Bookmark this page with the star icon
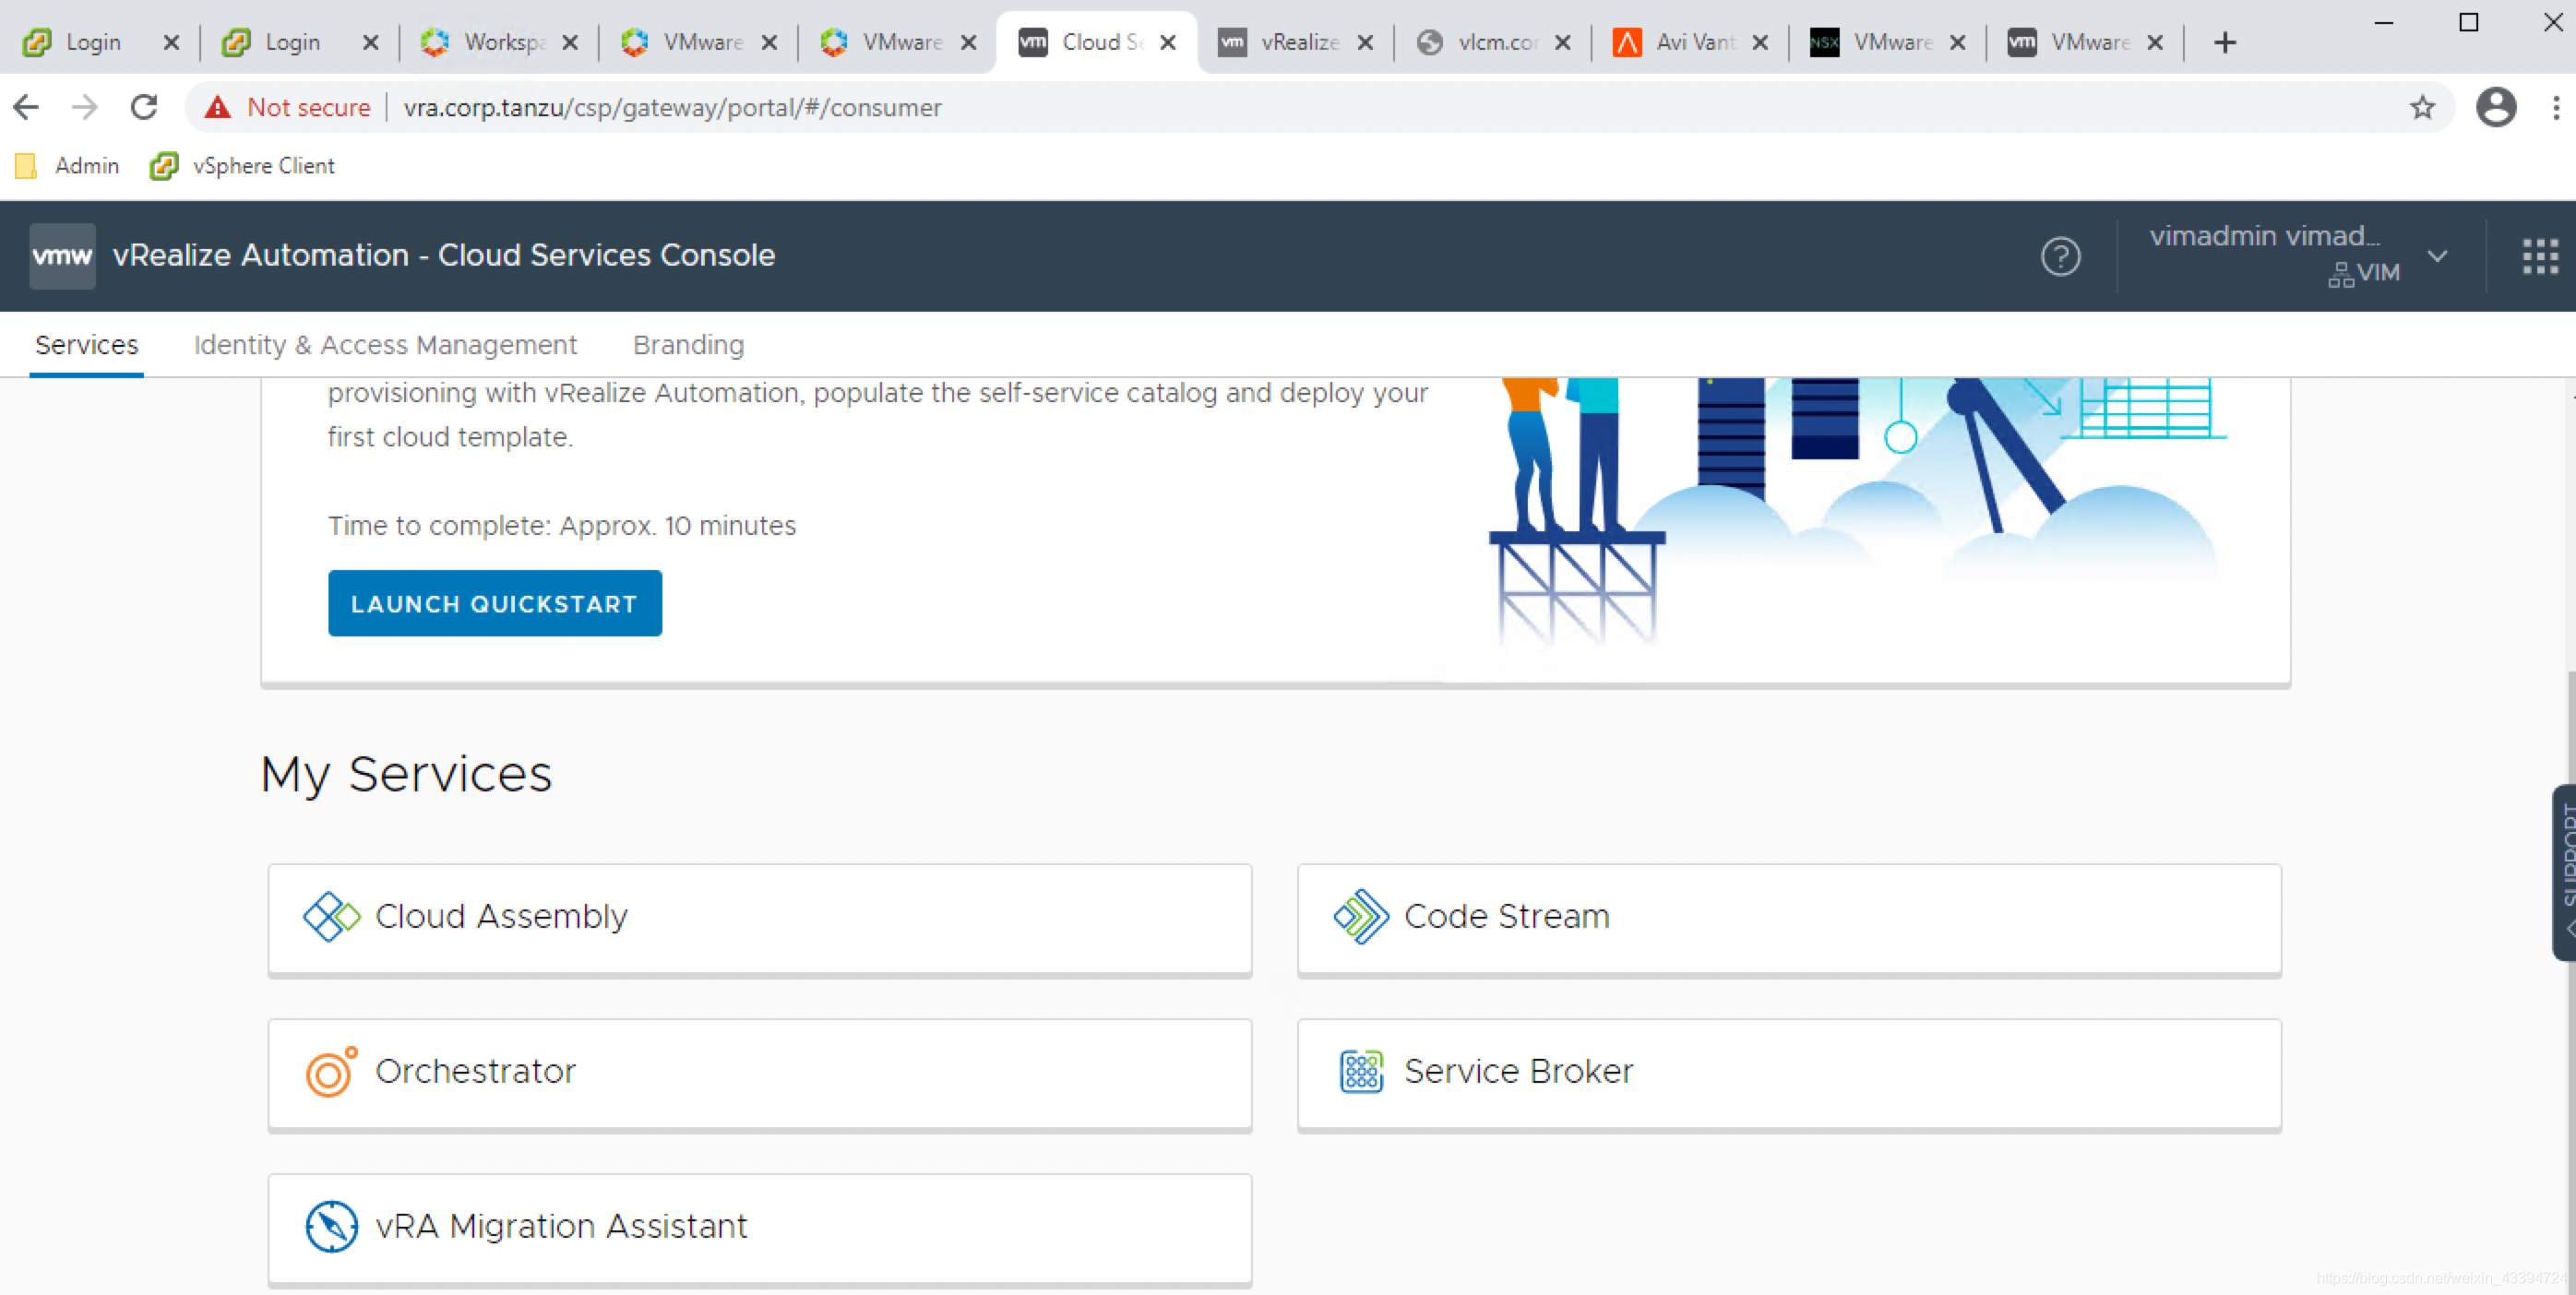Screen dimensions: 2576x1295 click(2421, 108)
